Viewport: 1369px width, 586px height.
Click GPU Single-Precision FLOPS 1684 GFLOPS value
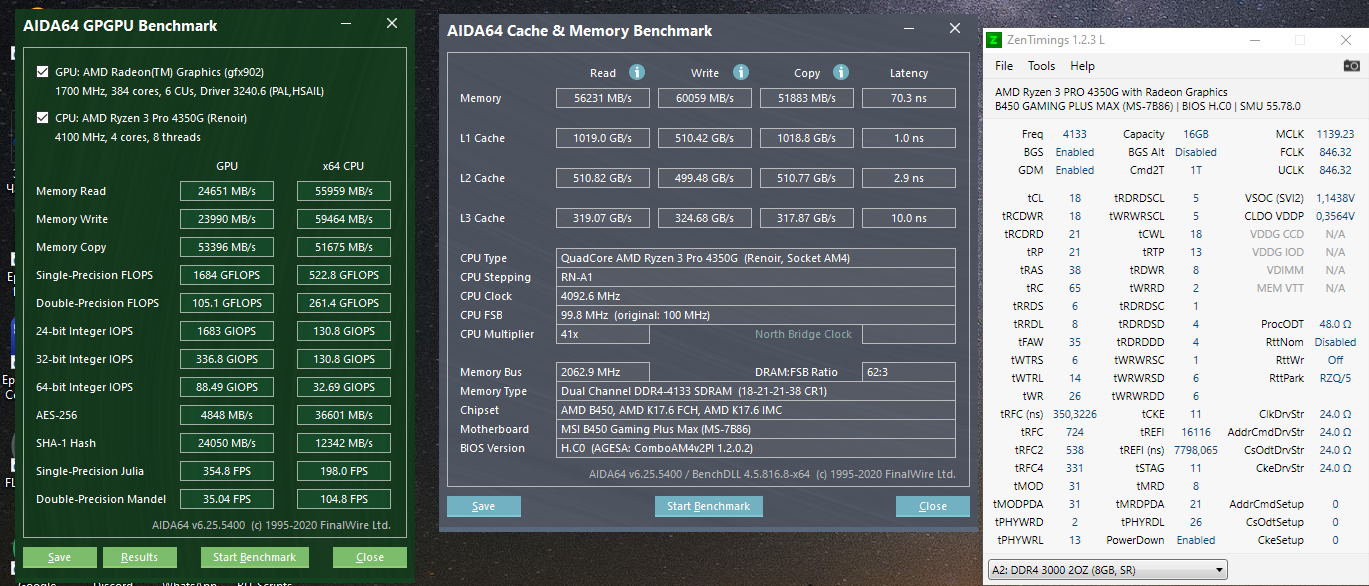point(227,275)
